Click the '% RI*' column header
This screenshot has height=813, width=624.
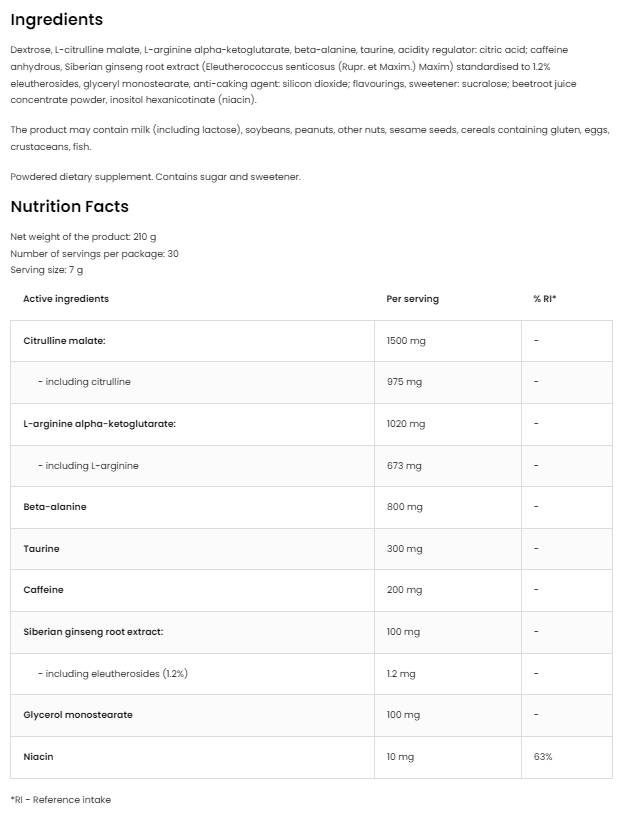coord(544,299)
